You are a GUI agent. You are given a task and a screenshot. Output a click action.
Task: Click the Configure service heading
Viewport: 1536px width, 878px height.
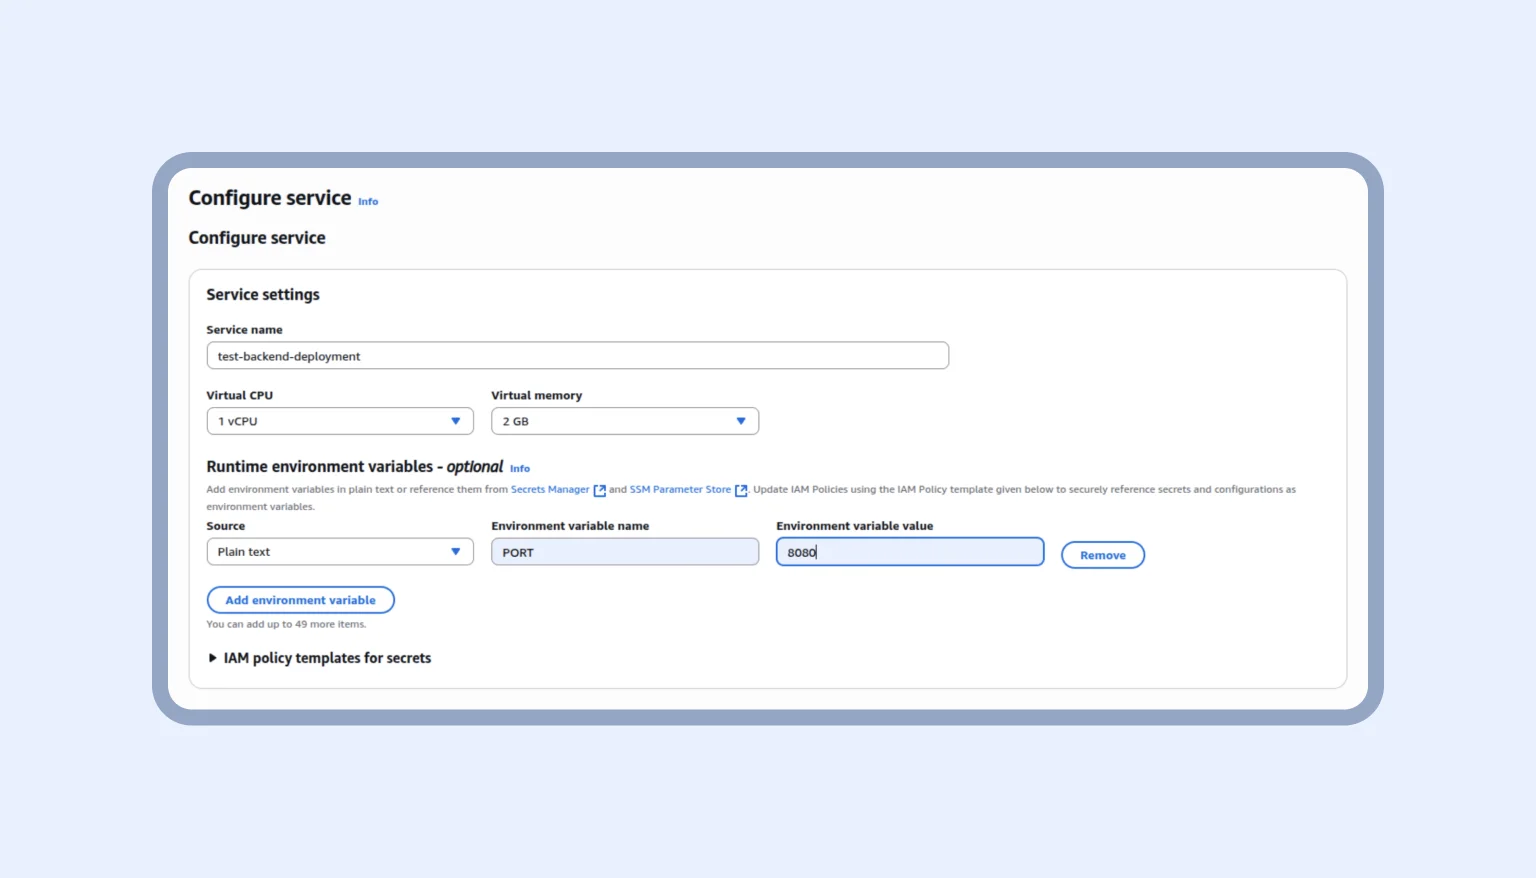pos(256,237)
